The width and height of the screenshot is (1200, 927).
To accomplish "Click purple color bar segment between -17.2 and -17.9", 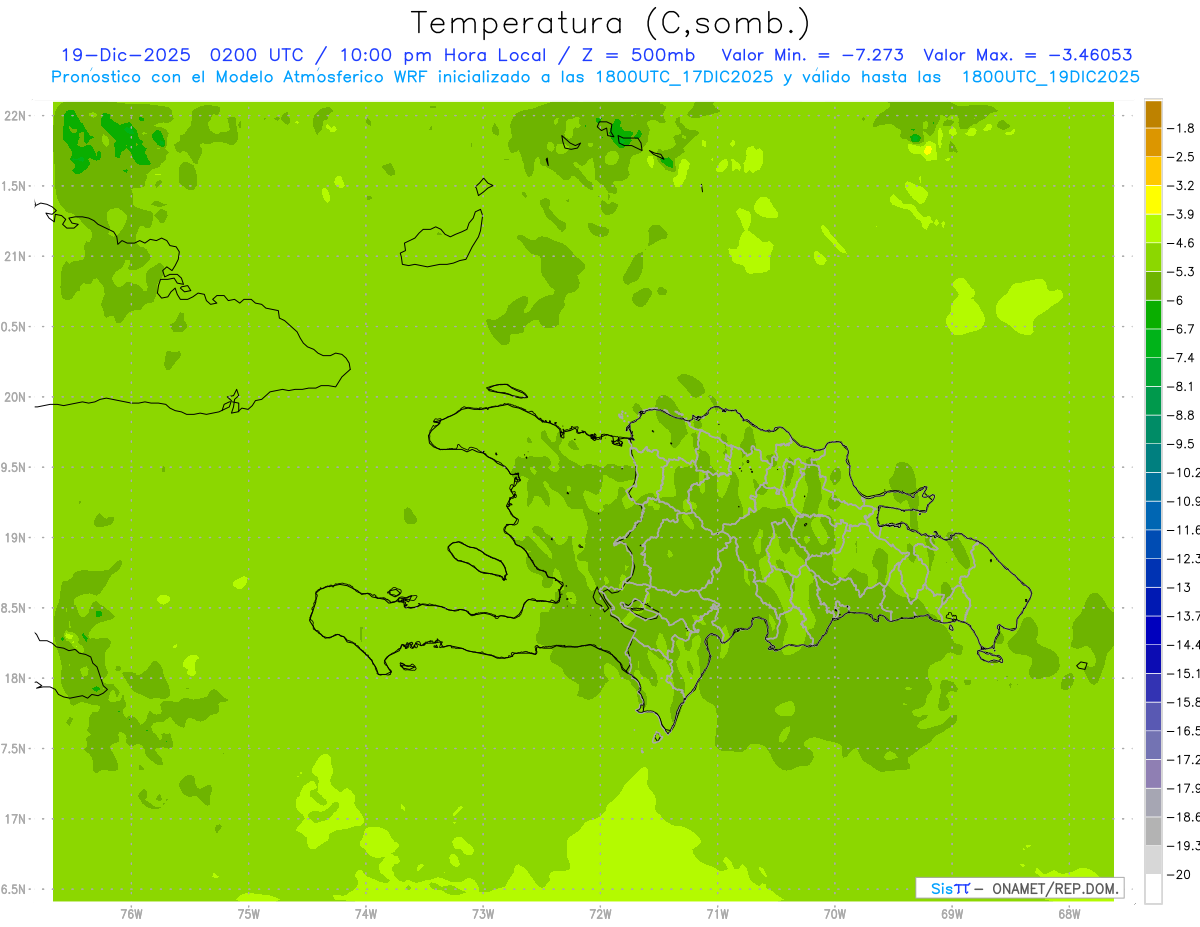I will [1153, 774].
